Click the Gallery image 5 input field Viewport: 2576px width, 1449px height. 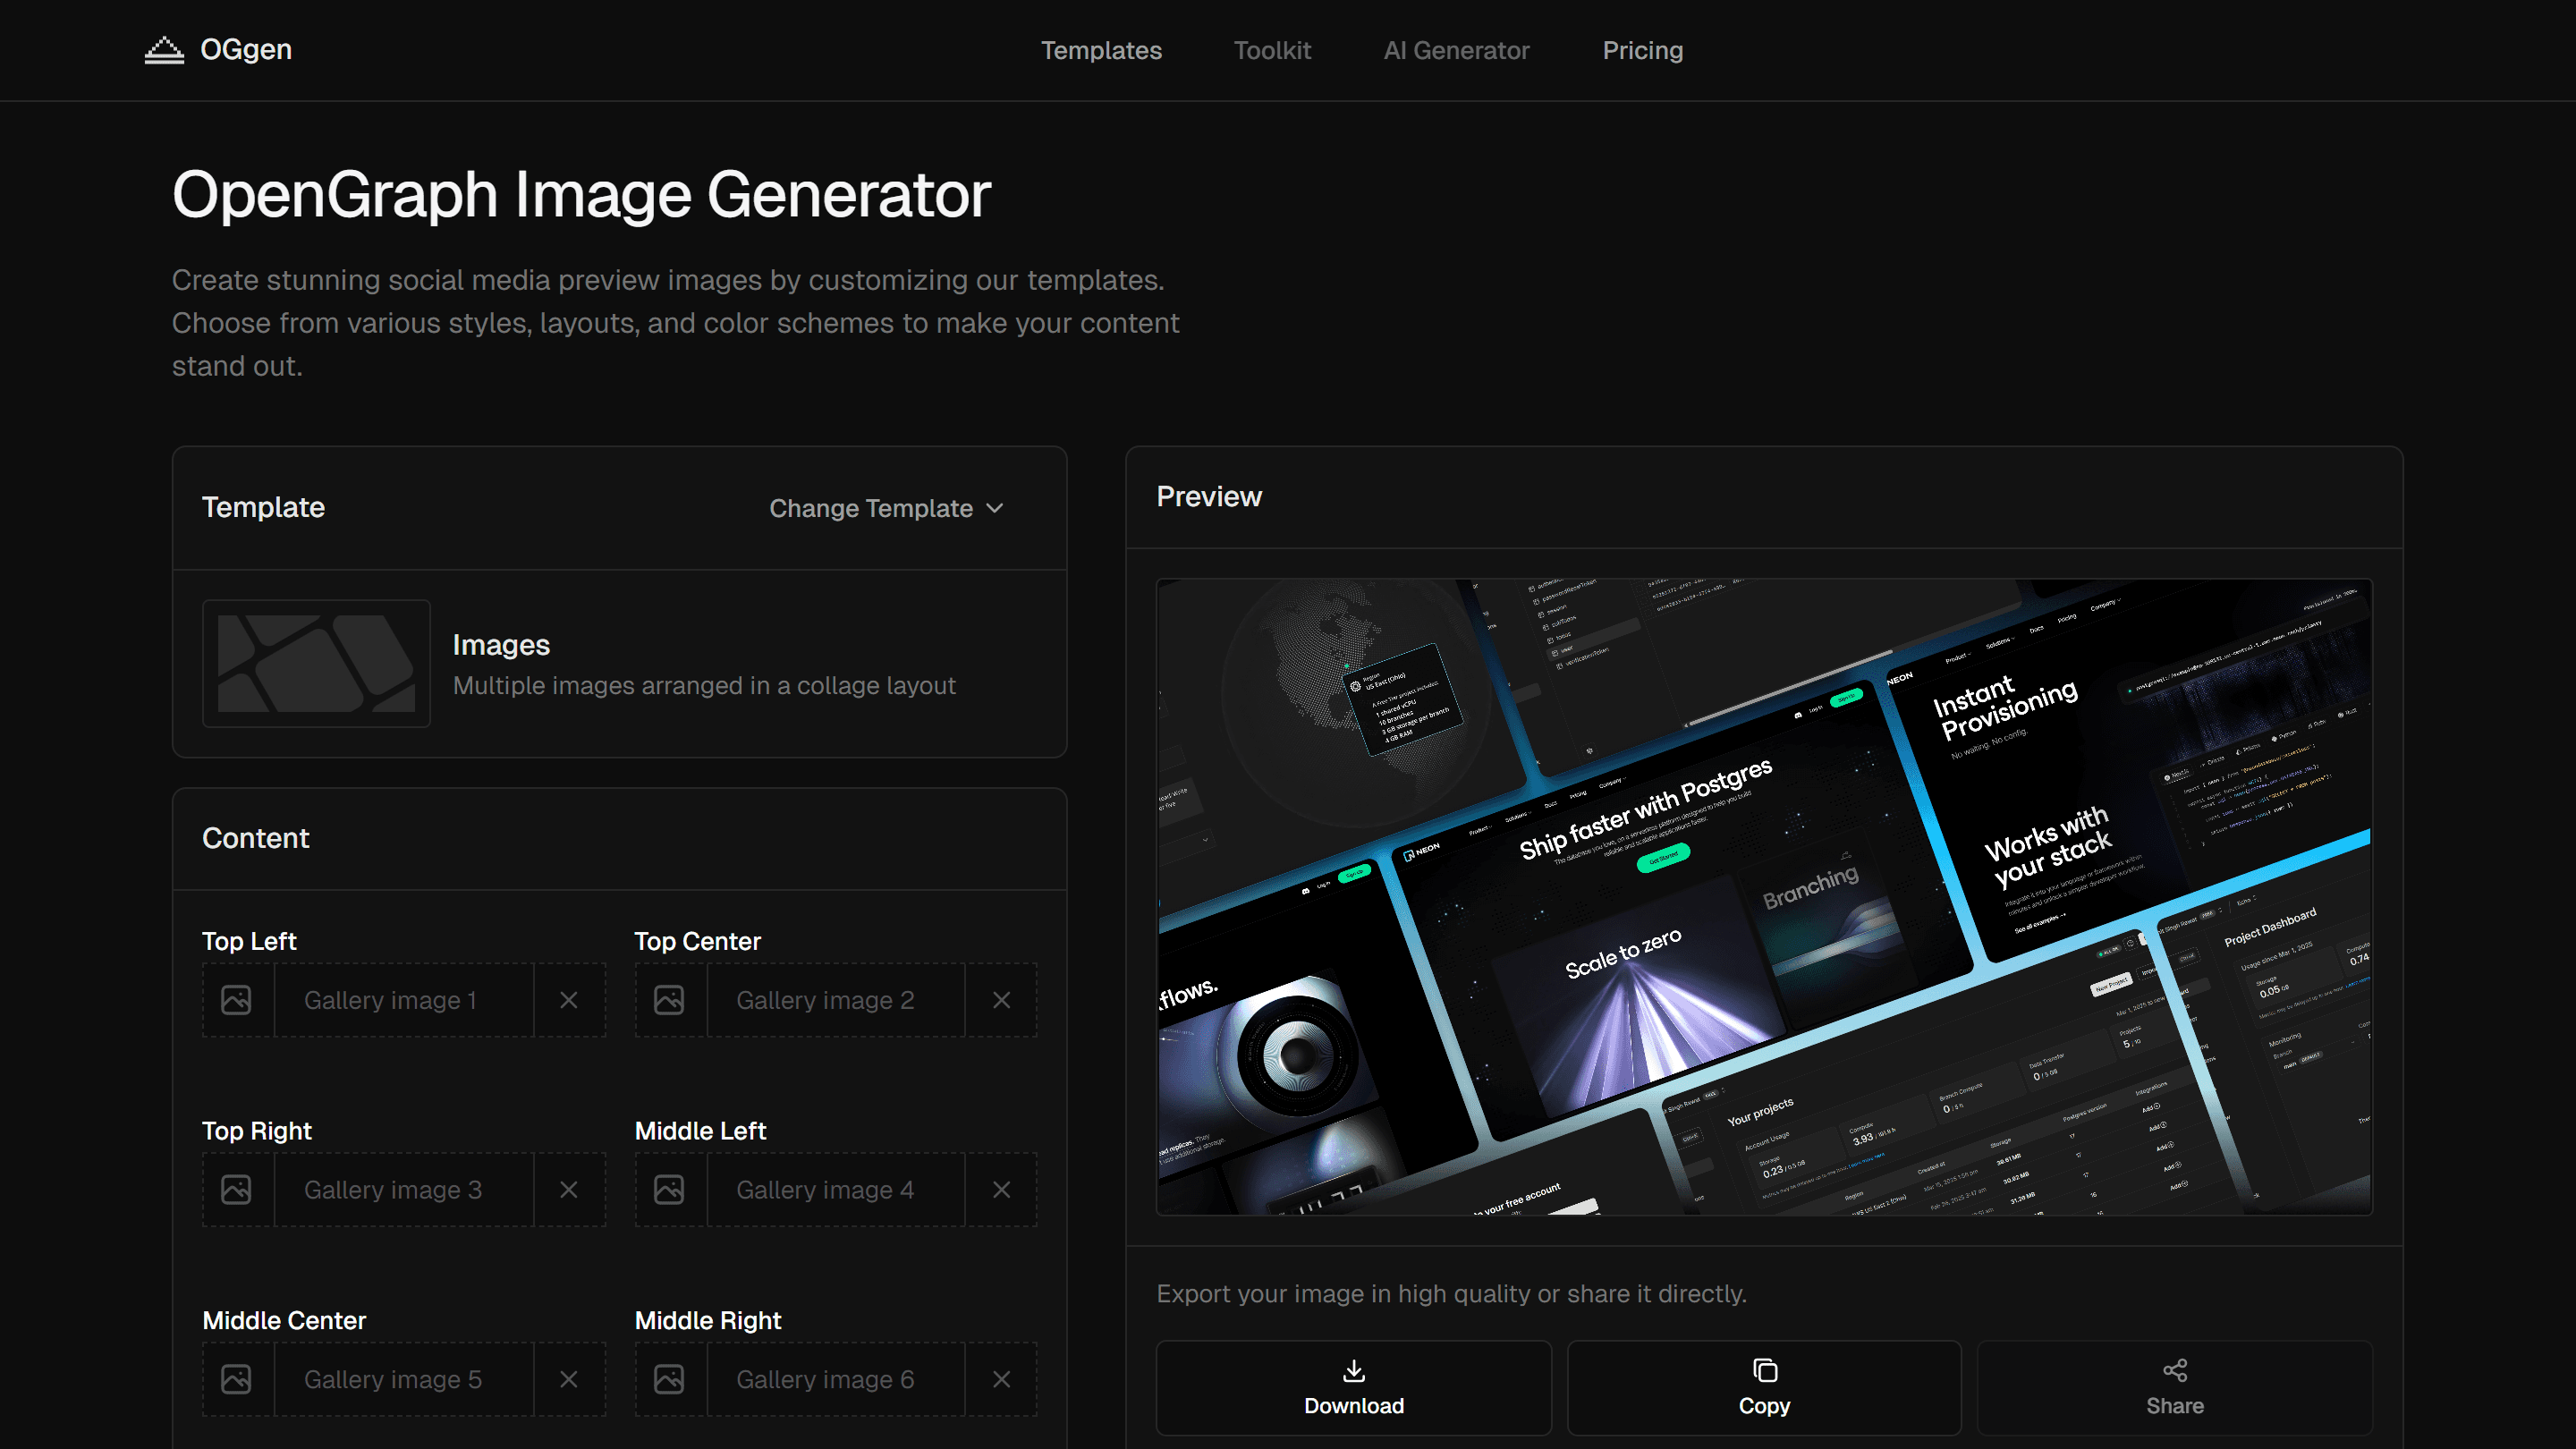coord(402,1378)
